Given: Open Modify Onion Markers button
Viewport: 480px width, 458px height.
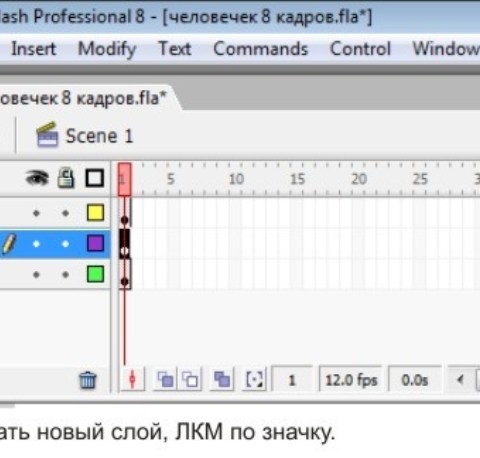Looking at the screenshot, I should (x=254, y=379).
